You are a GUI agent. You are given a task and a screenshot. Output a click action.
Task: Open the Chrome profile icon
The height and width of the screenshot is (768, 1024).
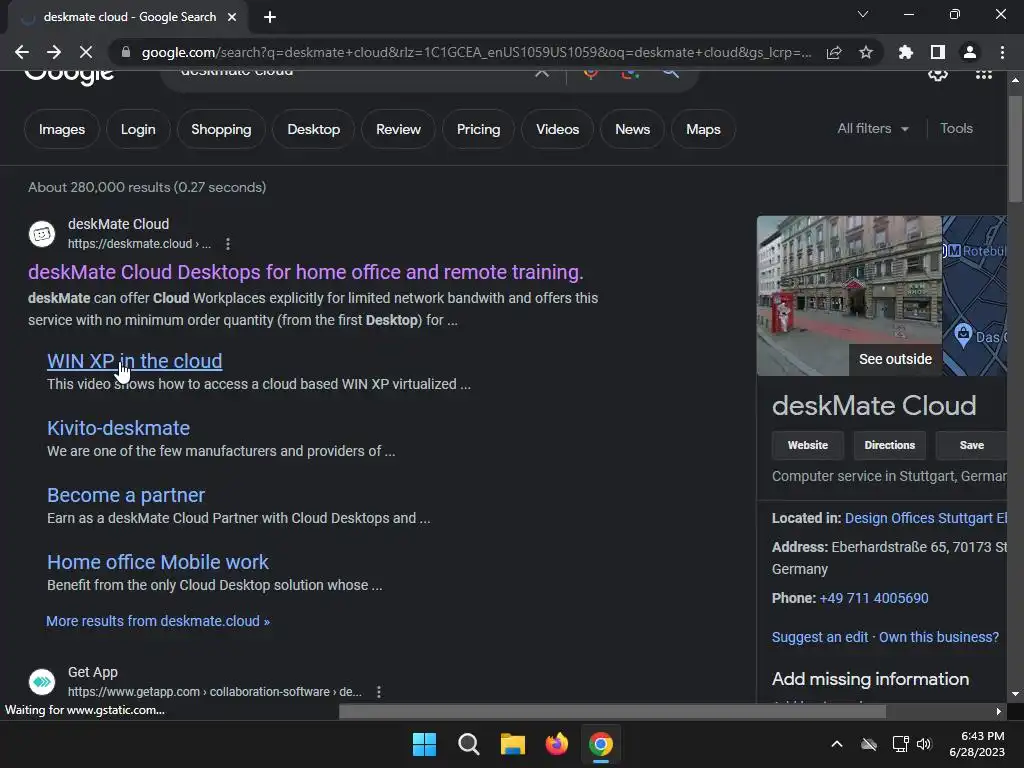[970, 52]
